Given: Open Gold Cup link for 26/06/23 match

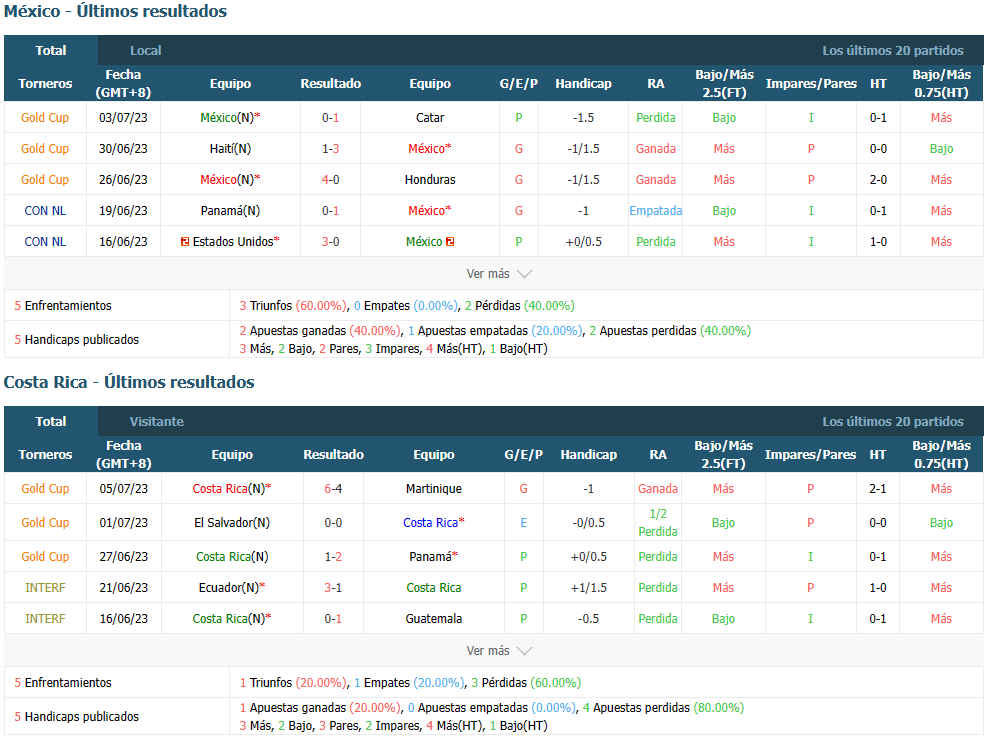Looking at the screenshot, I should coord(45,179).
